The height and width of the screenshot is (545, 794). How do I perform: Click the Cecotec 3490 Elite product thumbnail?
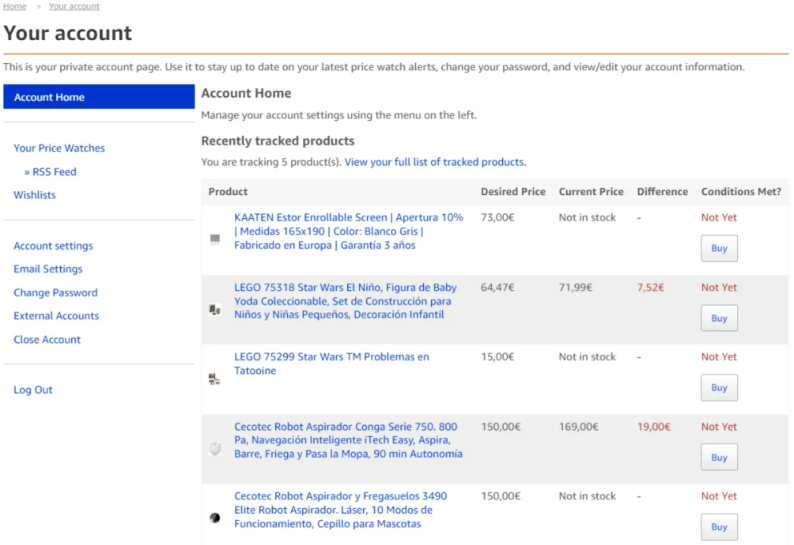pos(214,517)
